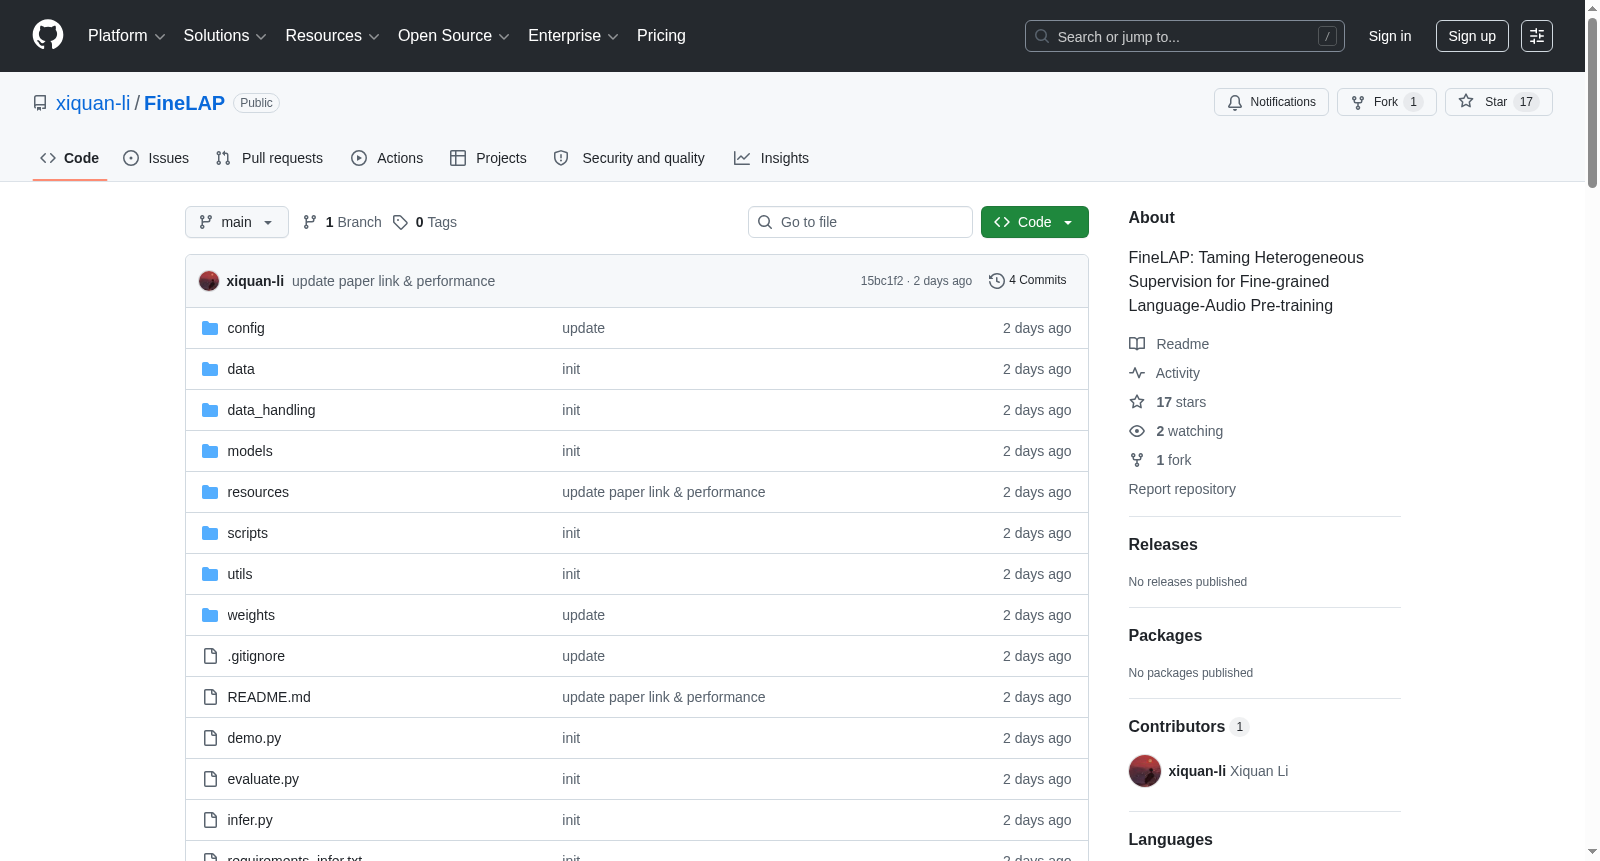Open the Pull requests tab
This screenshot has height=861, width=1600.
tap(269, 158)
